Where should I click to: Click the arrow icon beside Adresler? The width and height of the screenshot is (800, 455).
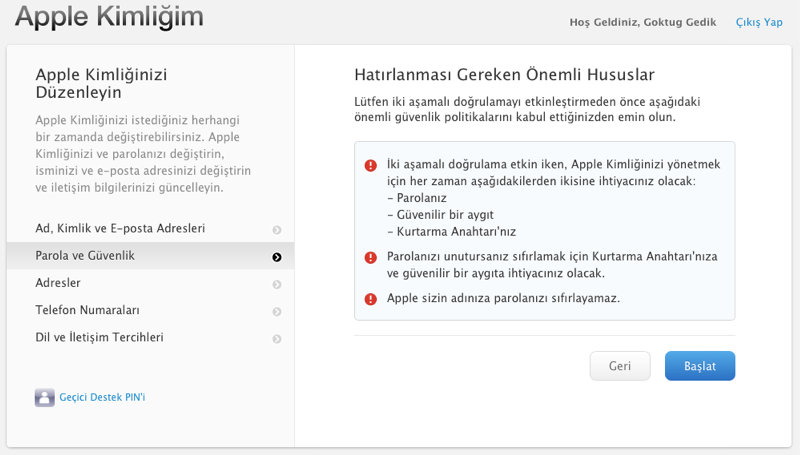click(x=277, y=285)
